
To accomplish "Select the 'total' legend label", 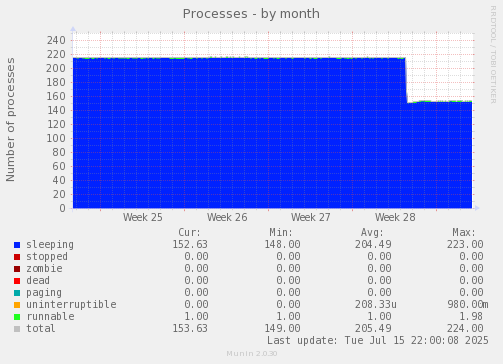I will click(41, 329).
